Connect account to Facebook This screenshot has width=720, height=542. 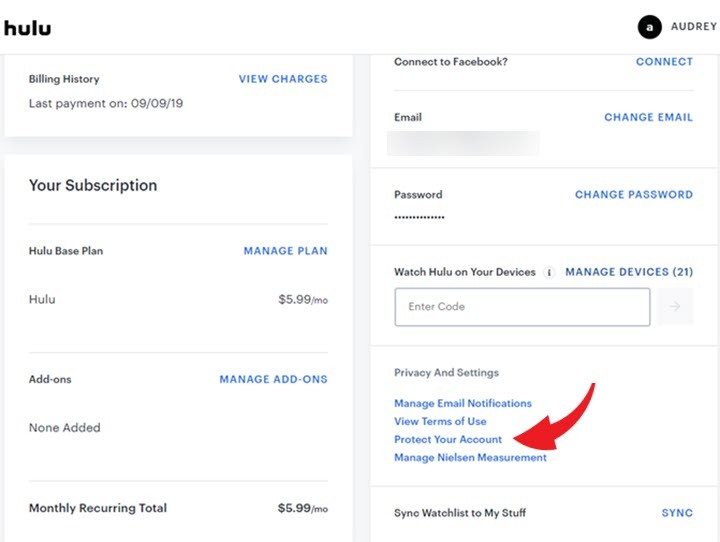tap(664, 62)
